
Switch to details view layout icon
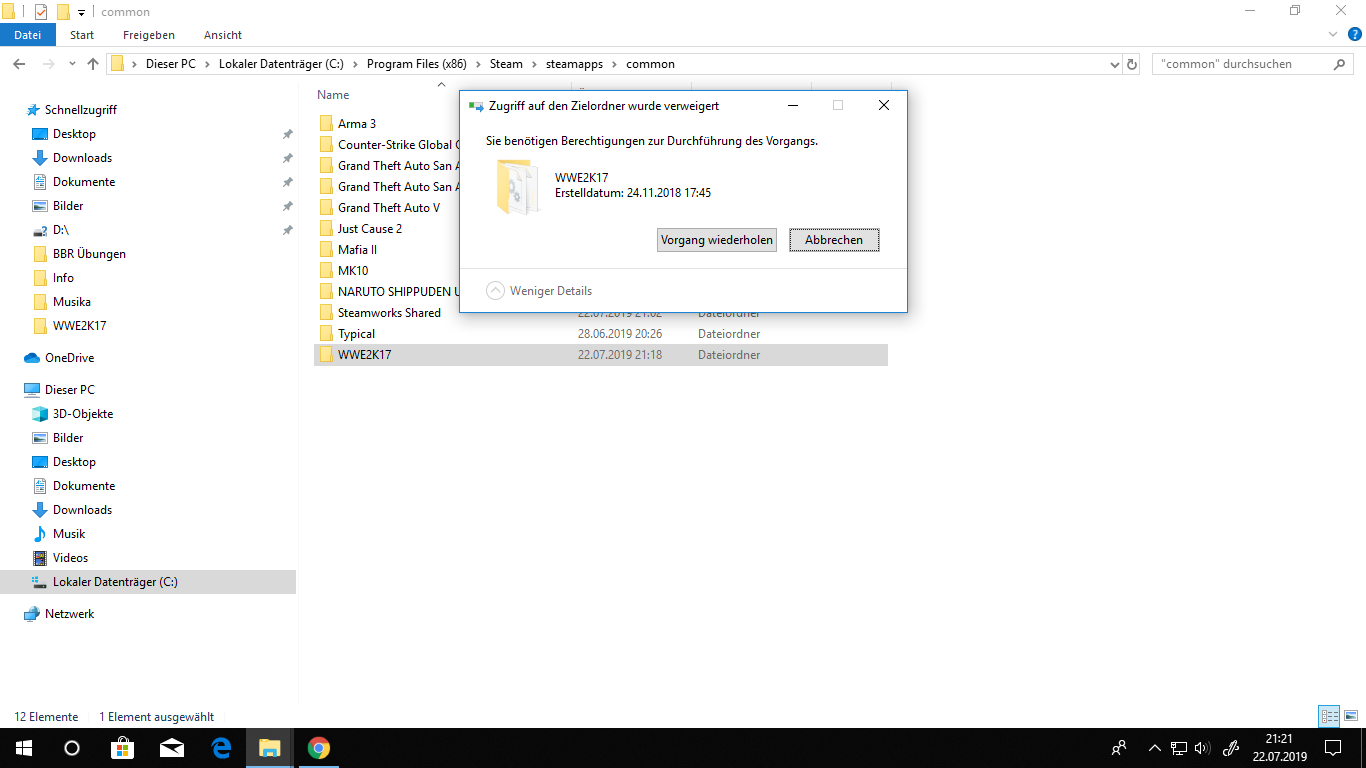pyautogui.click(x=1329, y=716)
